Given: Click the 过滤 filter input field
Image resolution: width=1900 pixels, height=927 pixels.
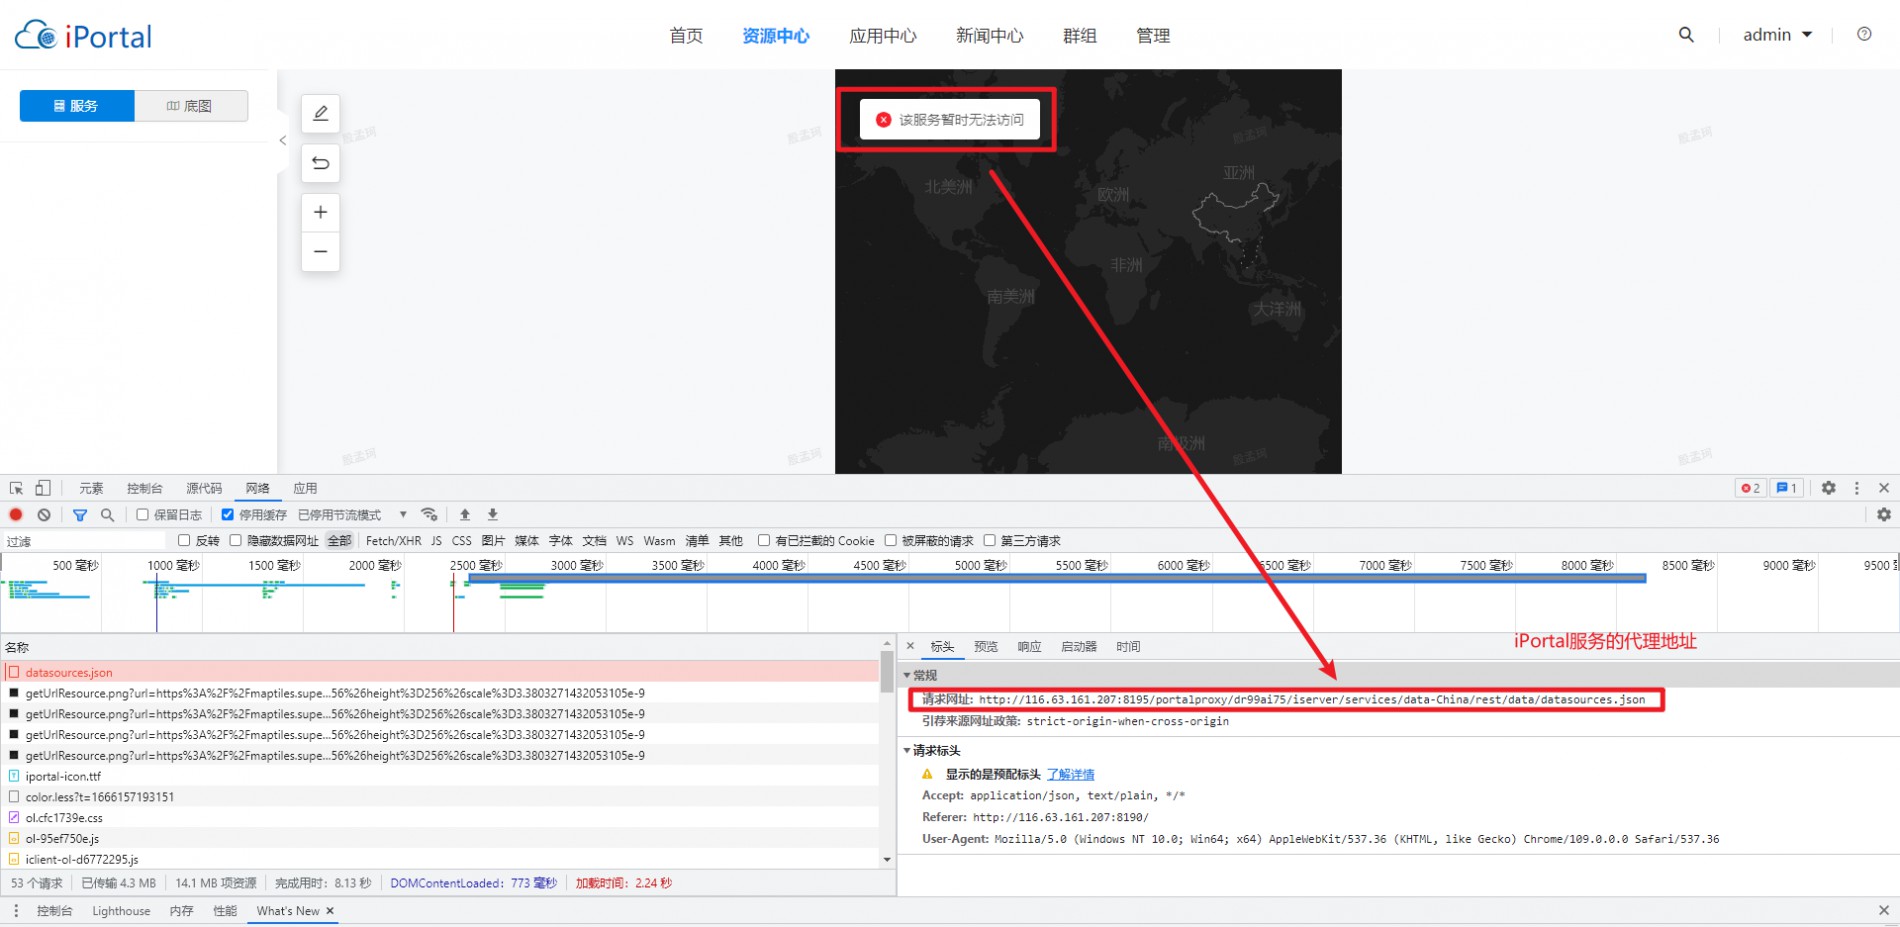Looking at the screenshot, I should tap(85, 541).
